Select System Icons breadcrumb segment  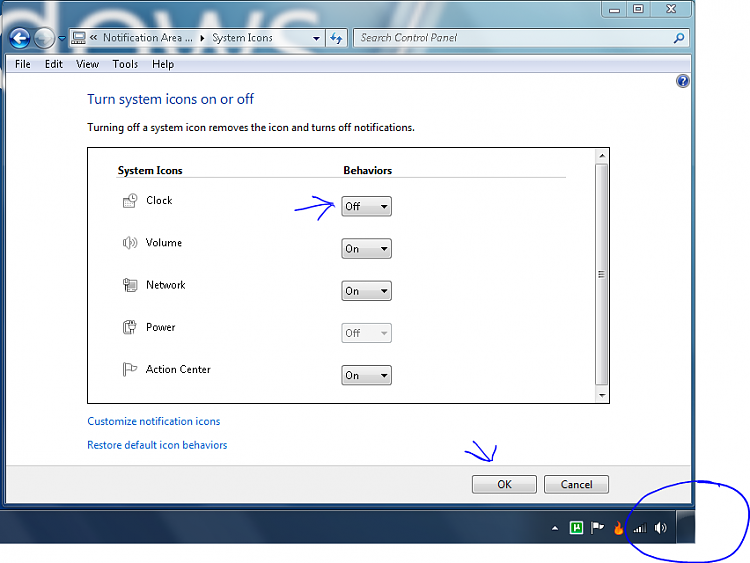[242, 38]
